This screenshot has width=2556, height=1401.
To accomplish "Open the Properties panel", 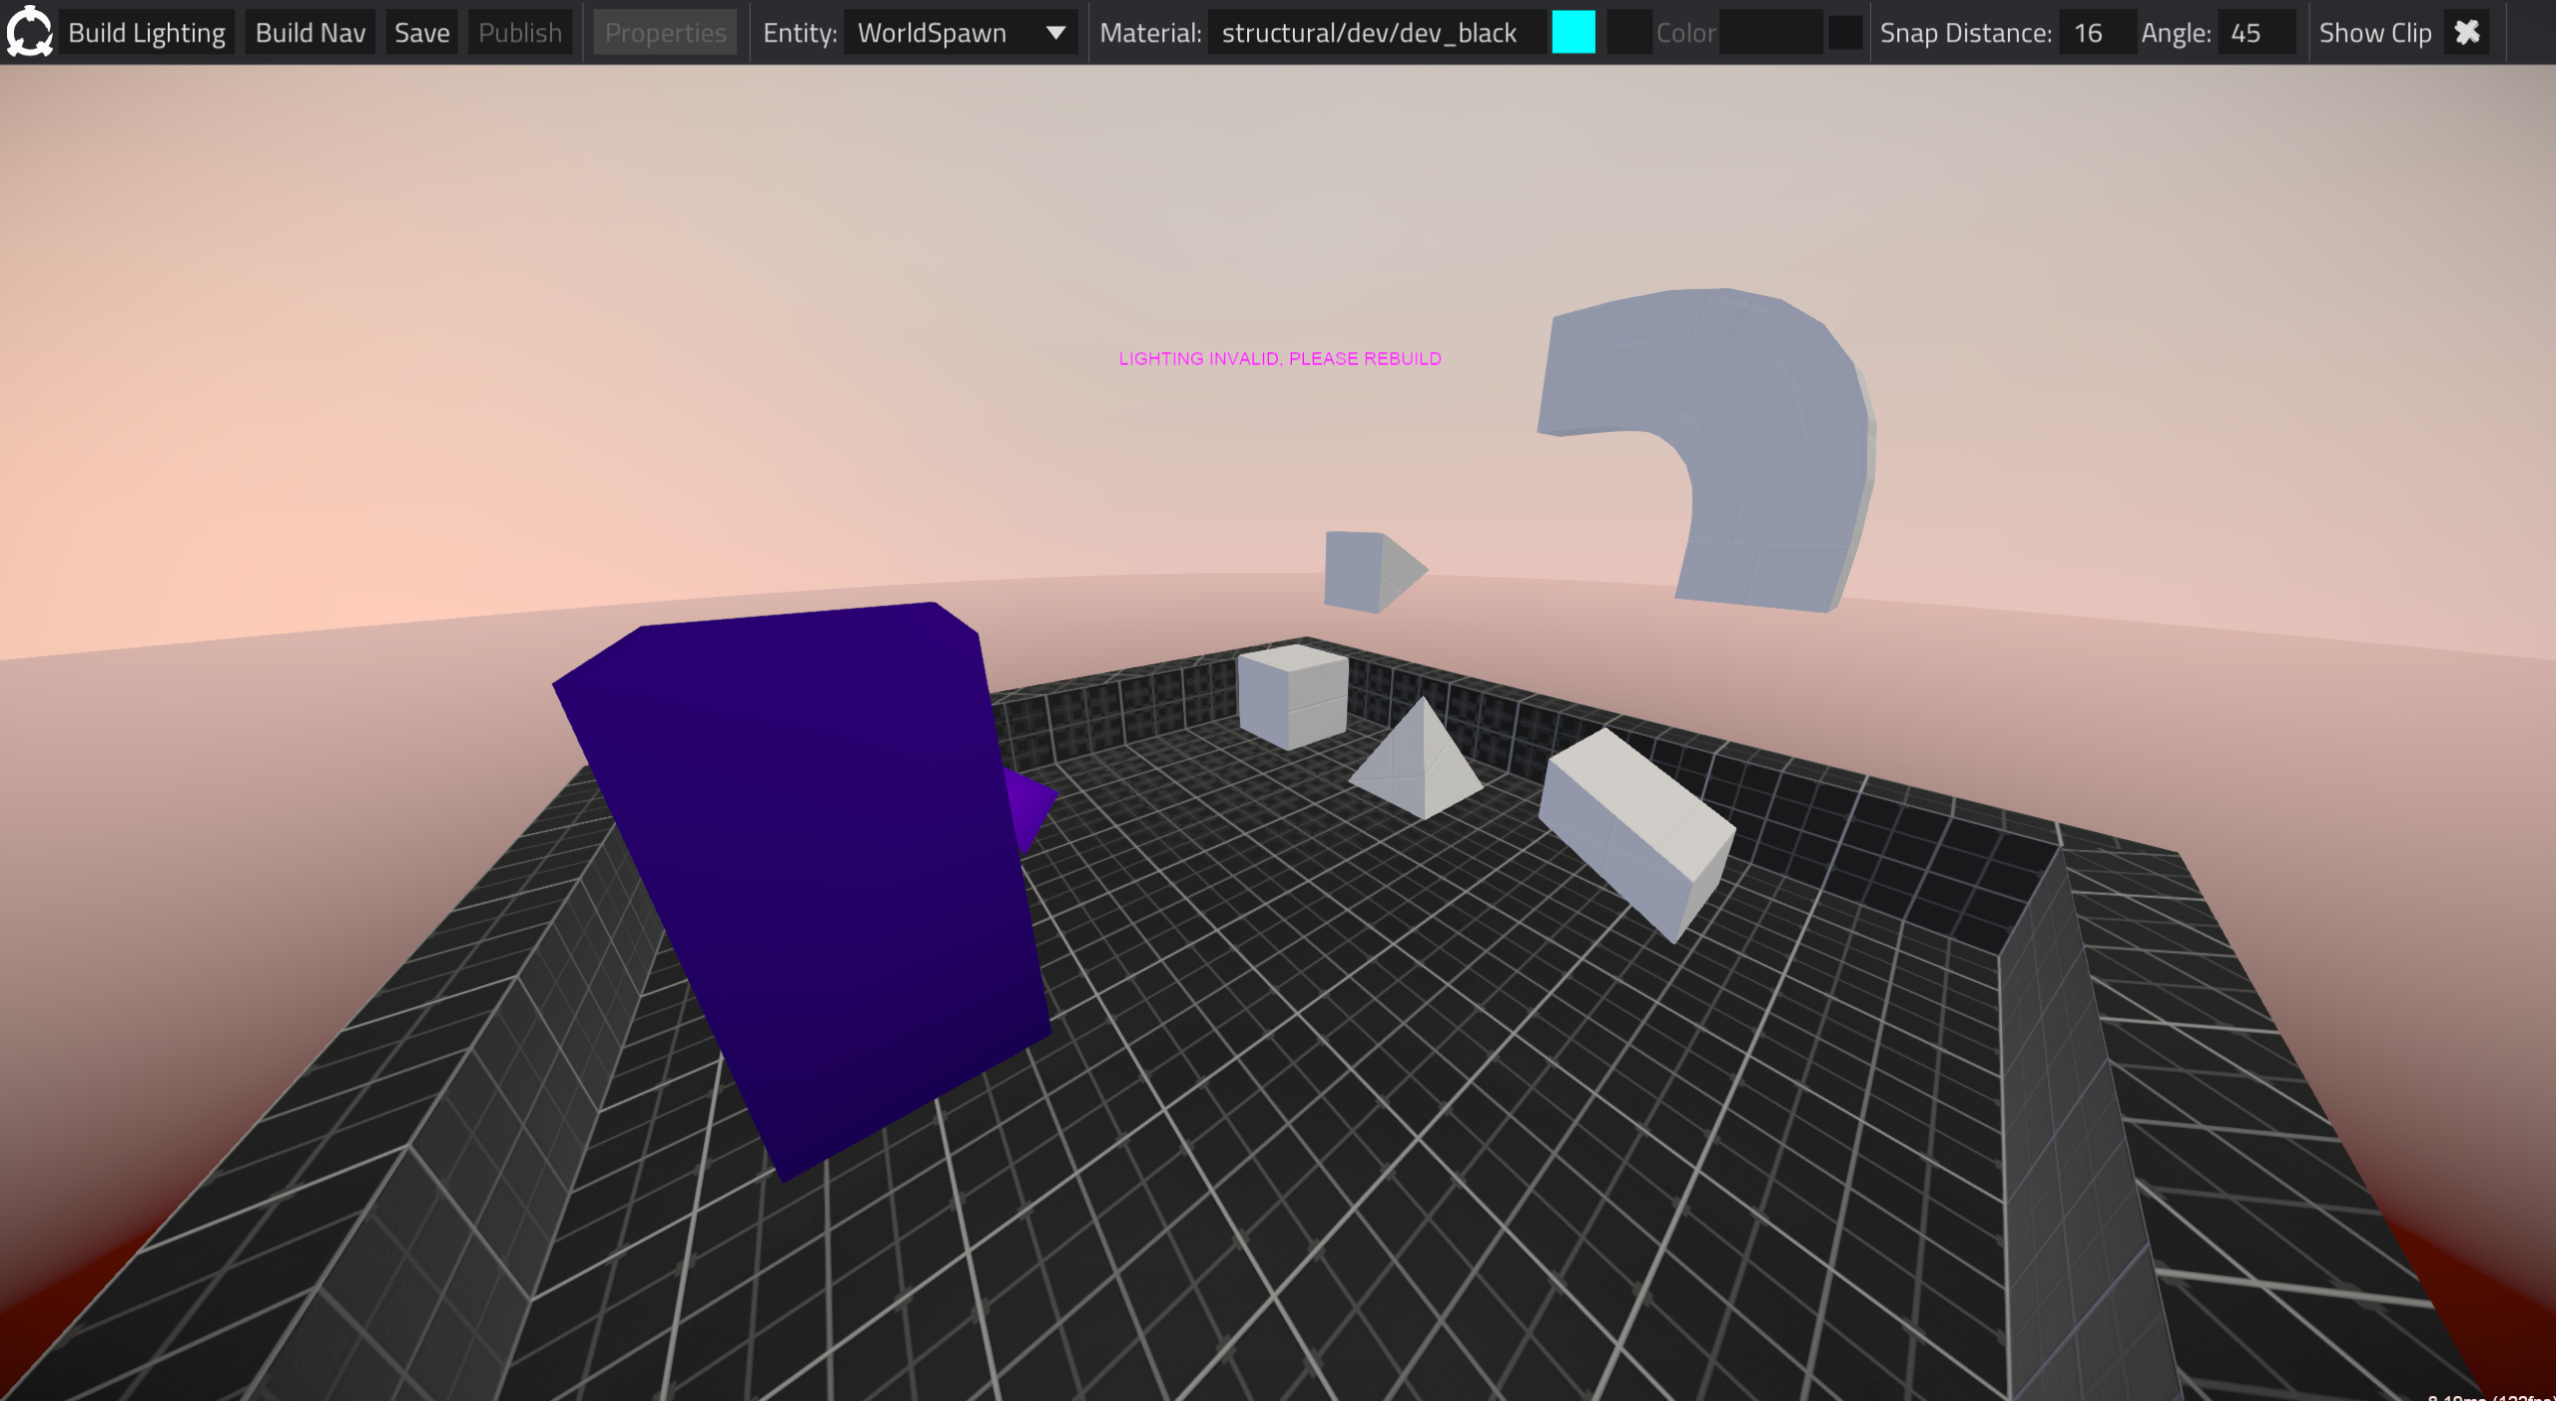I will point(665,33).
